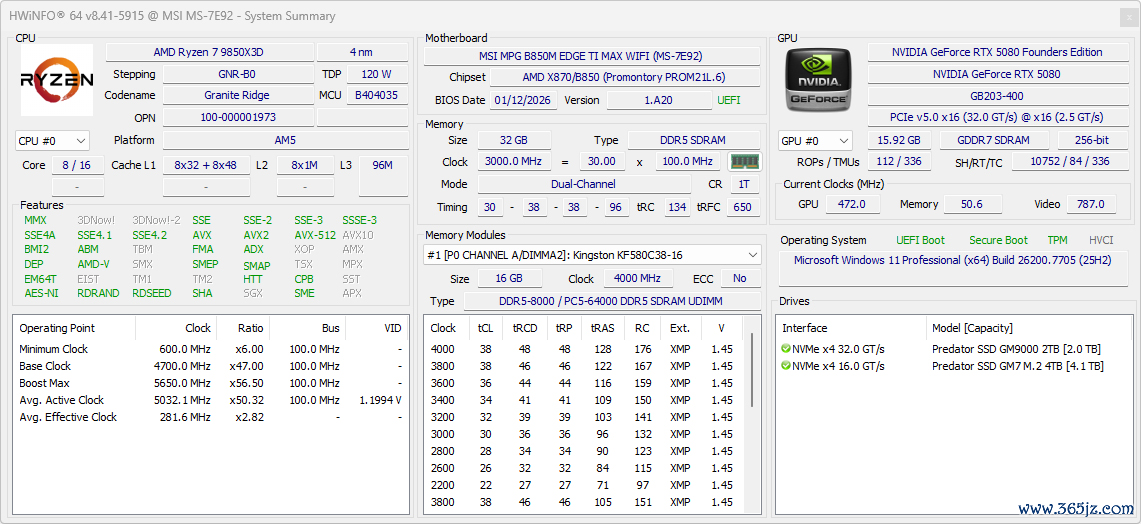Click the Windows 11 Professional OS text
Image resolution: width=1141 pixels, height=524 pixels.
(x=953, y=260)
